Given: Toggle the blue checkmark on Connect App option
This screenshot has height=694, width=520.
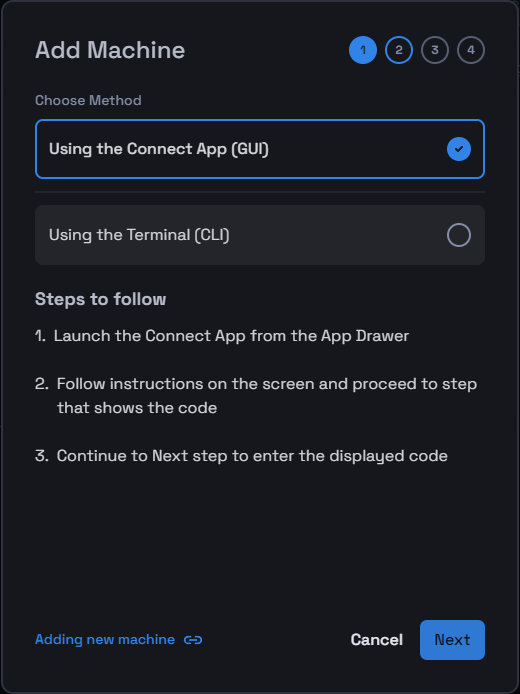Looking at the screenshot, I should [x=458, y=149].
